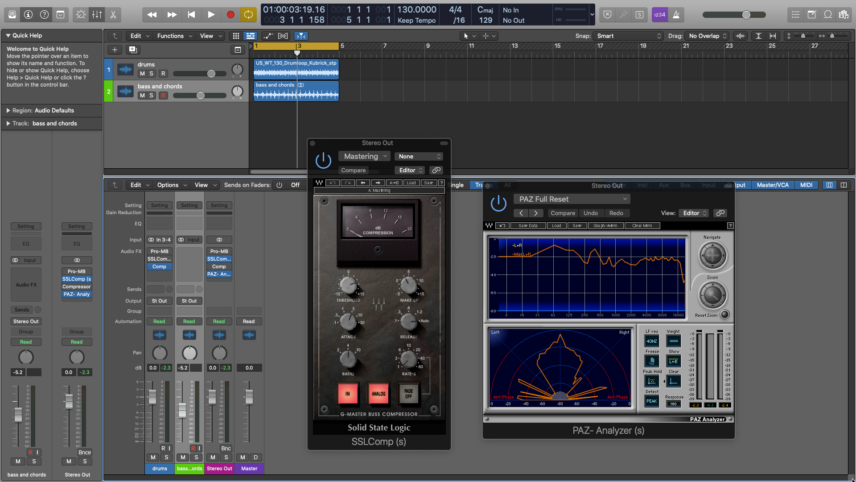This screenshot has width=856, height=482.
Task: Open the Edit menu in Tracks area
Action: coord(139,36)
